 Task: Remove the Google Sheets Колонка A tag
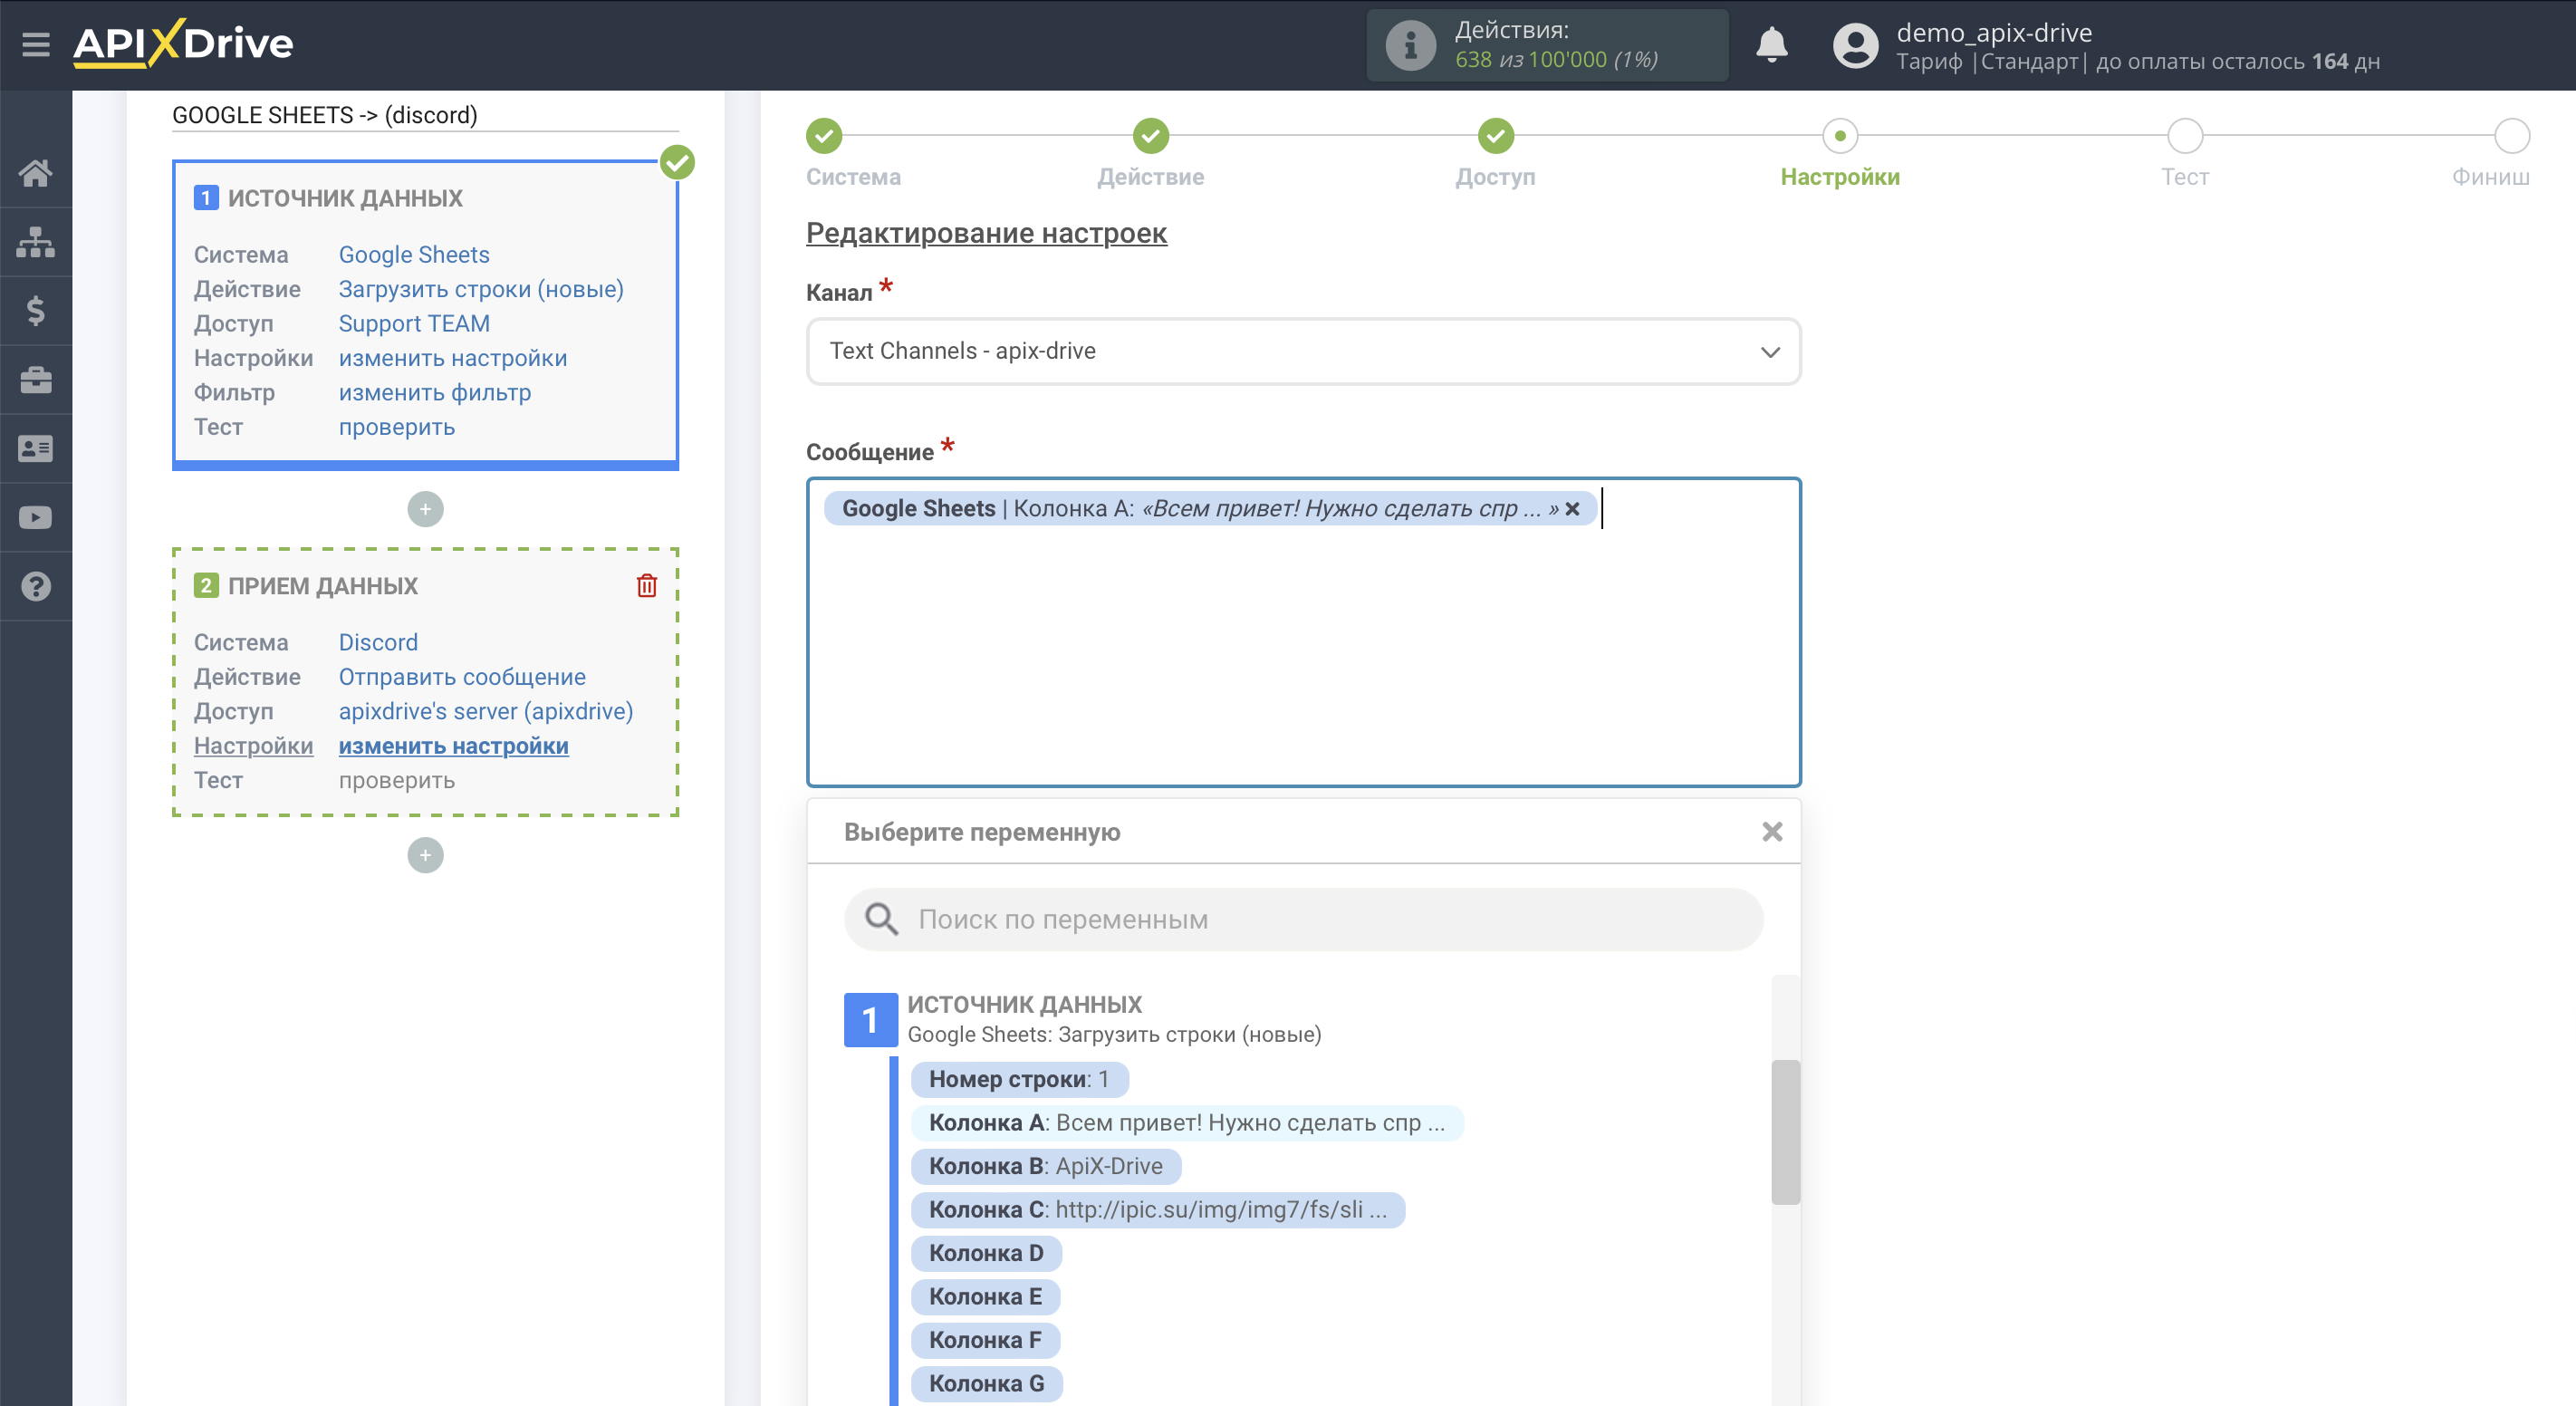click(1572, 509)
